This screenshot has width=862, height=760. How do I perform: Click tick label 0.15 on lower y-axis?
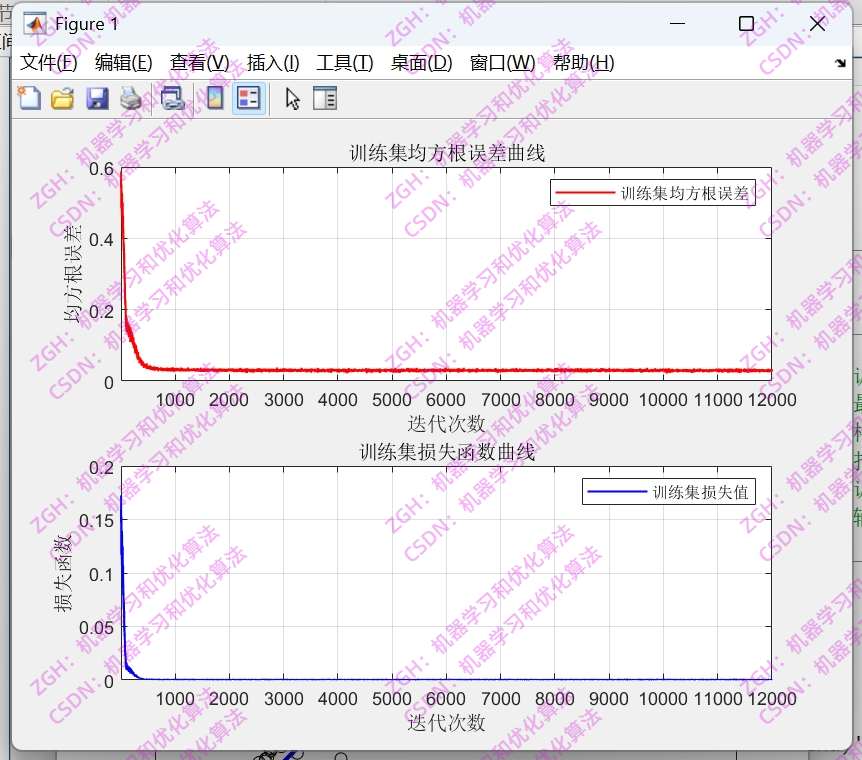pos(97,521)
